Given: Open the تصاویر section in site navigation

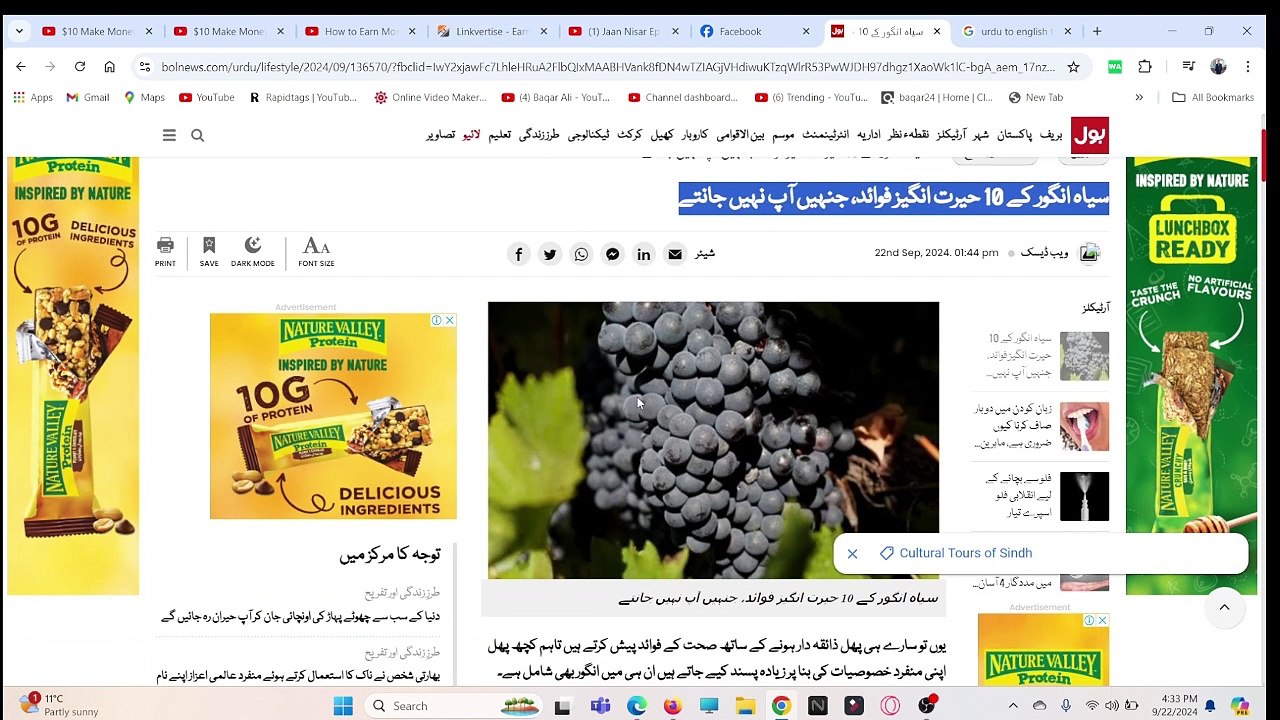Looking at the screenshot, I should coord(441,135).
